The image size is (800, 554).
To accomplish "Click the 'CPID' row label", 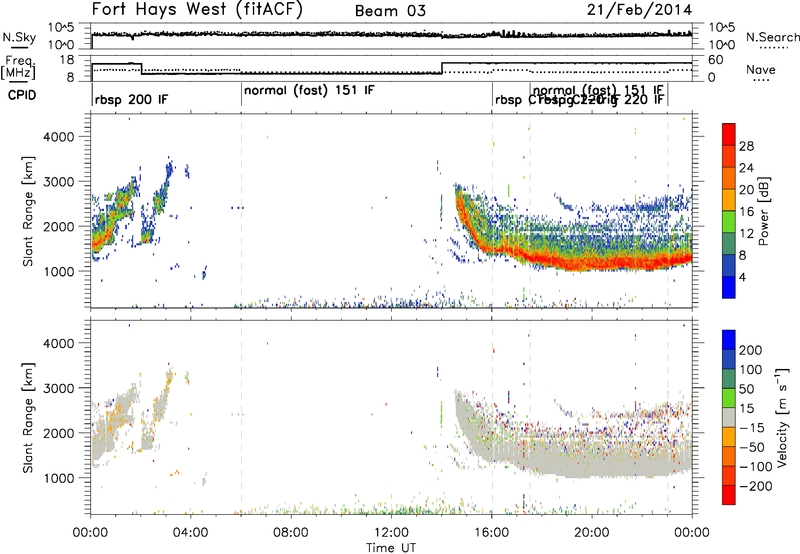I will click(22, 95).
